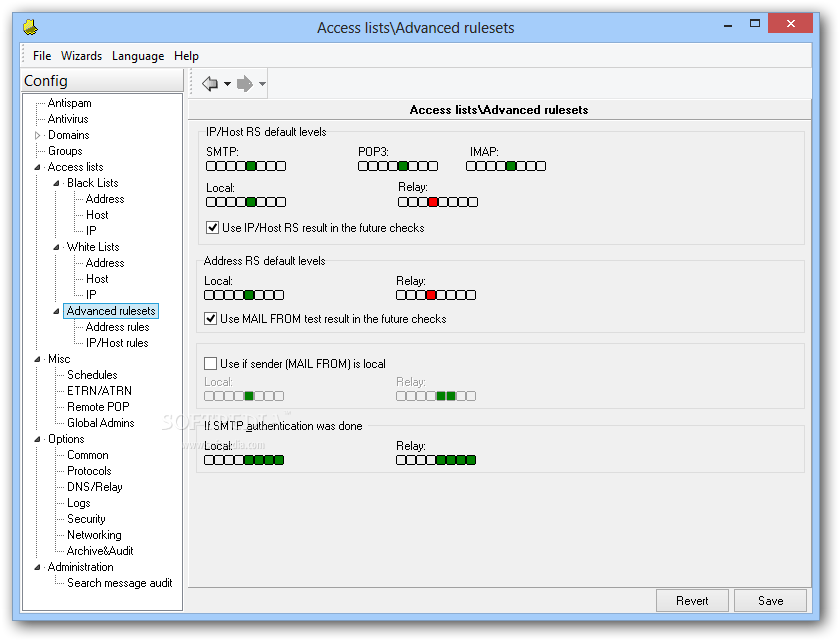Open the Language menu

pos(138,56)
